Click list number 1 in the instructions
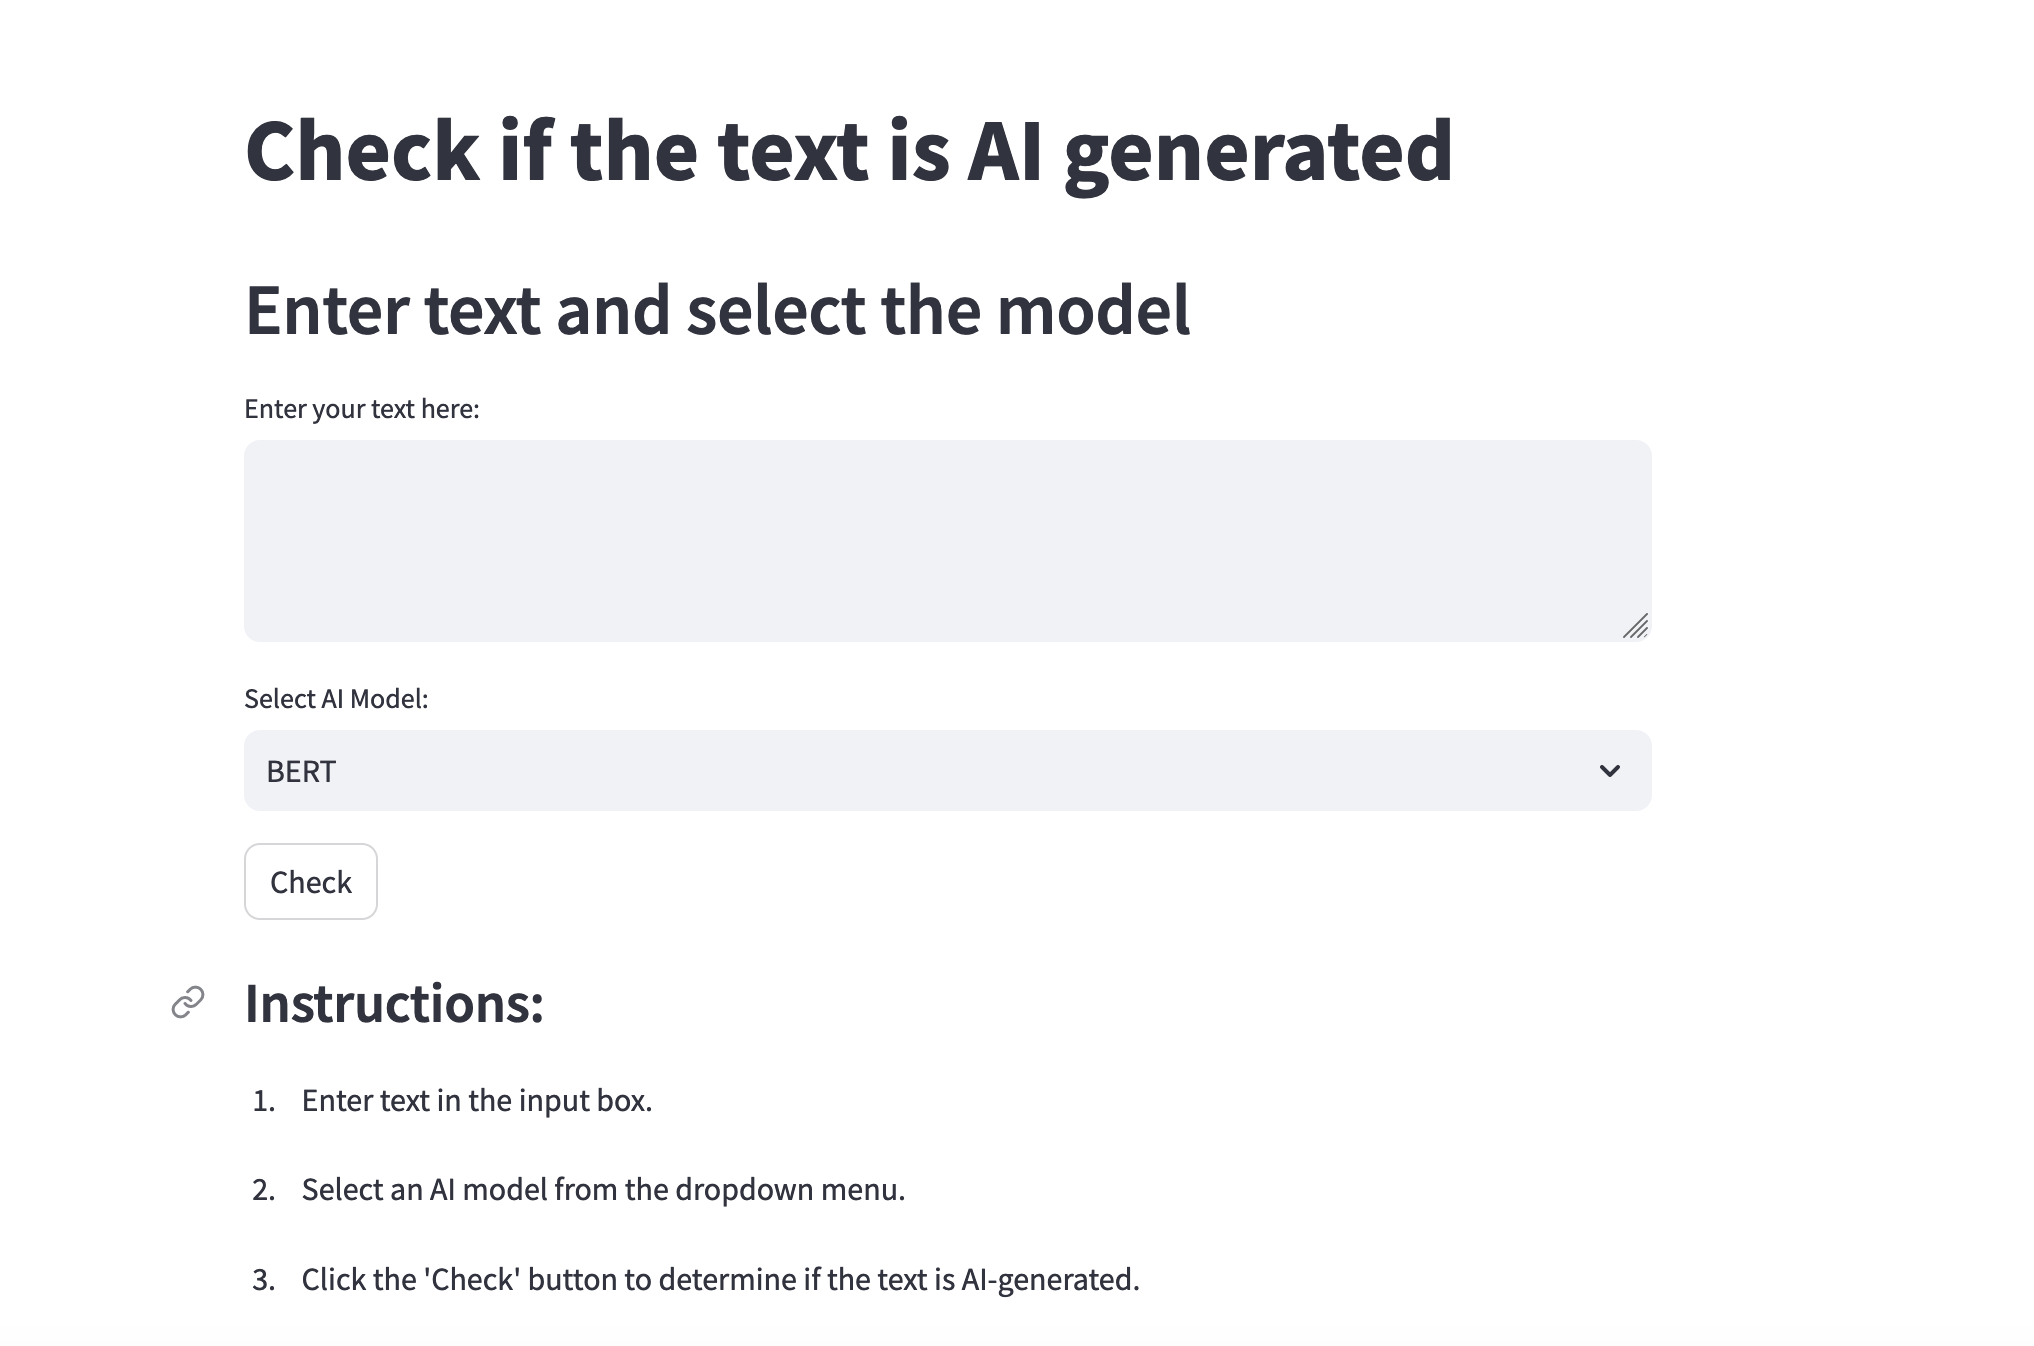2034x1346 pixels. pos(264,1101)
